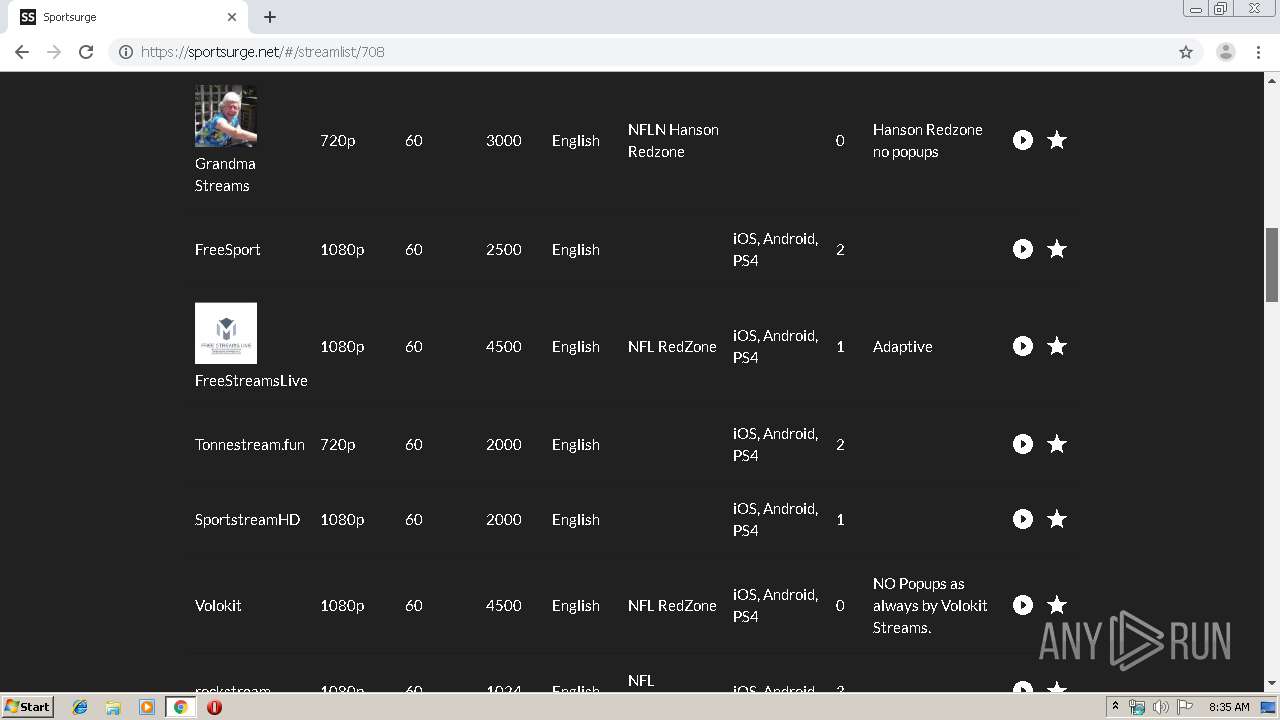The width and height of the screenshot is (1280, 720).
Task: Show hidden system tray icons
Action: 1115,707
